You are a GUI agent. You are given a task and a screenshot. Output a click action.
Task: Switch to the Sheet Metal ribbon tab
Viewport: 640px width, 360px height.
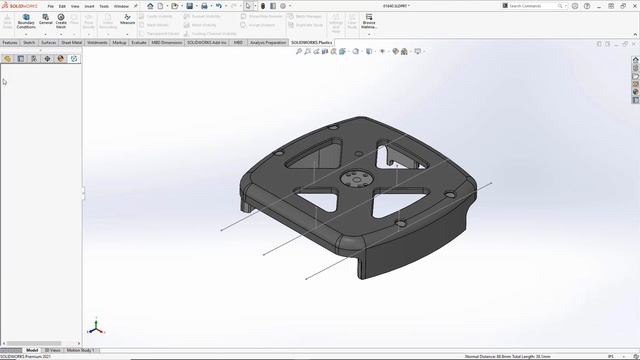pyautogui.click(x=71, y=42)
